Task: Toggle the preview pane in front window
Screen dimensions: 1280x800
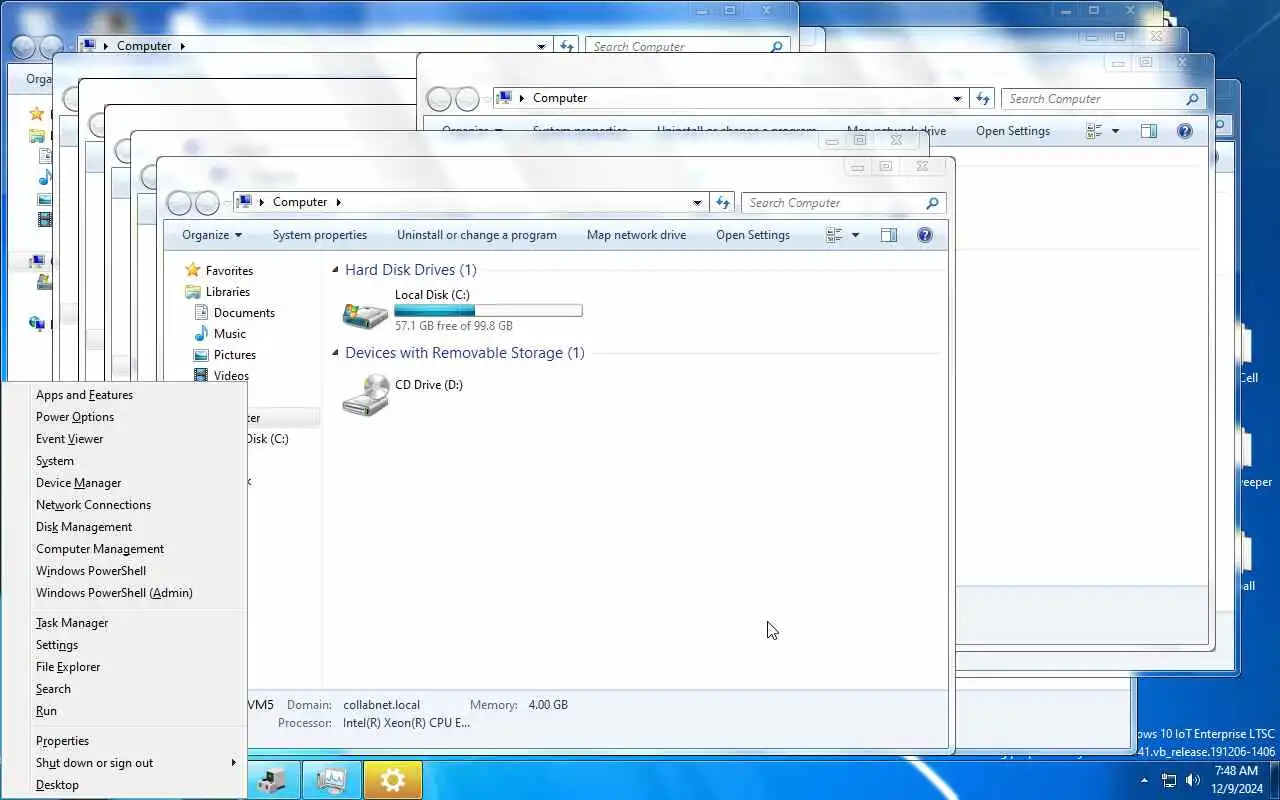Action: point(888,235)
